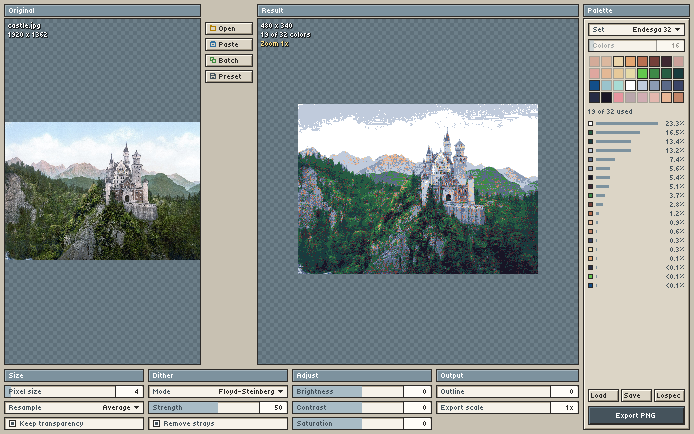Open the Batch processing button
The height and width of the screenshot is (434, 694).
pyautogui.click(x=229, y=61)
